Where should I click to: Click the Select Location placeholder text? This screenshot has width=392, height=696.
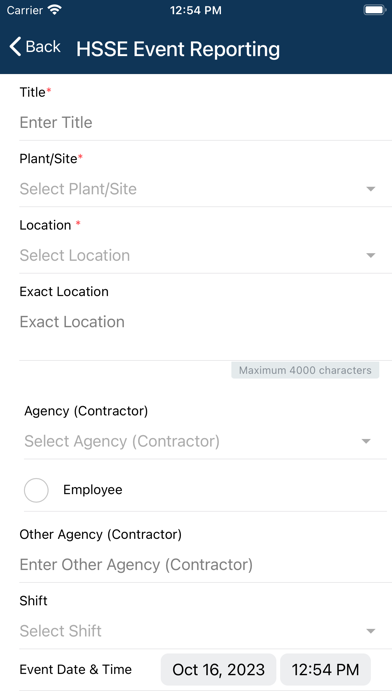click(75, 256)
